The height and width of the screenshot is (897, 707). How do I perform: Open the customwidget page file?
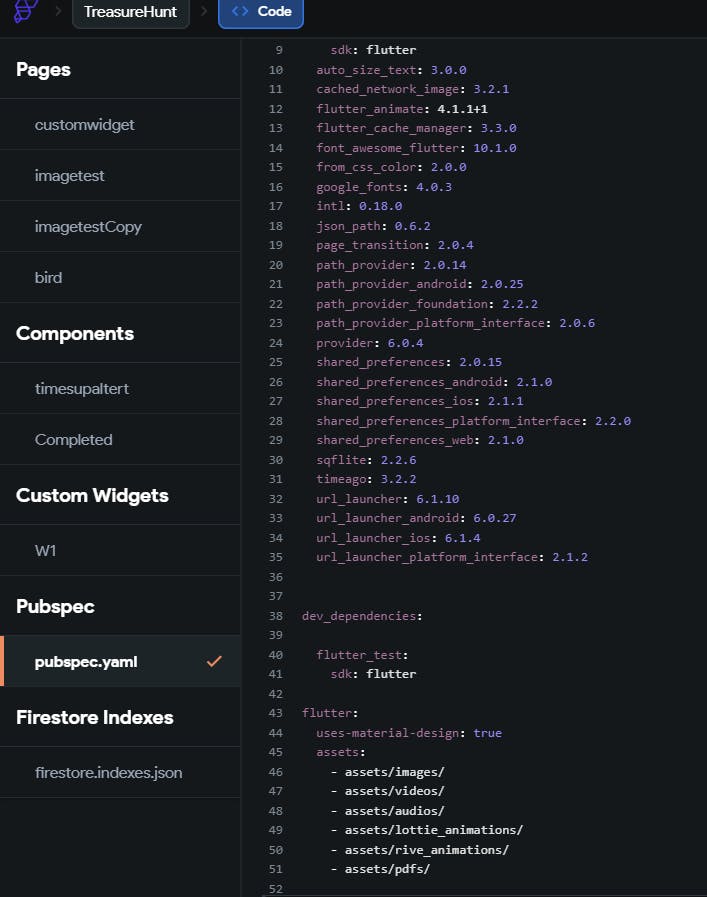point(84,125)
